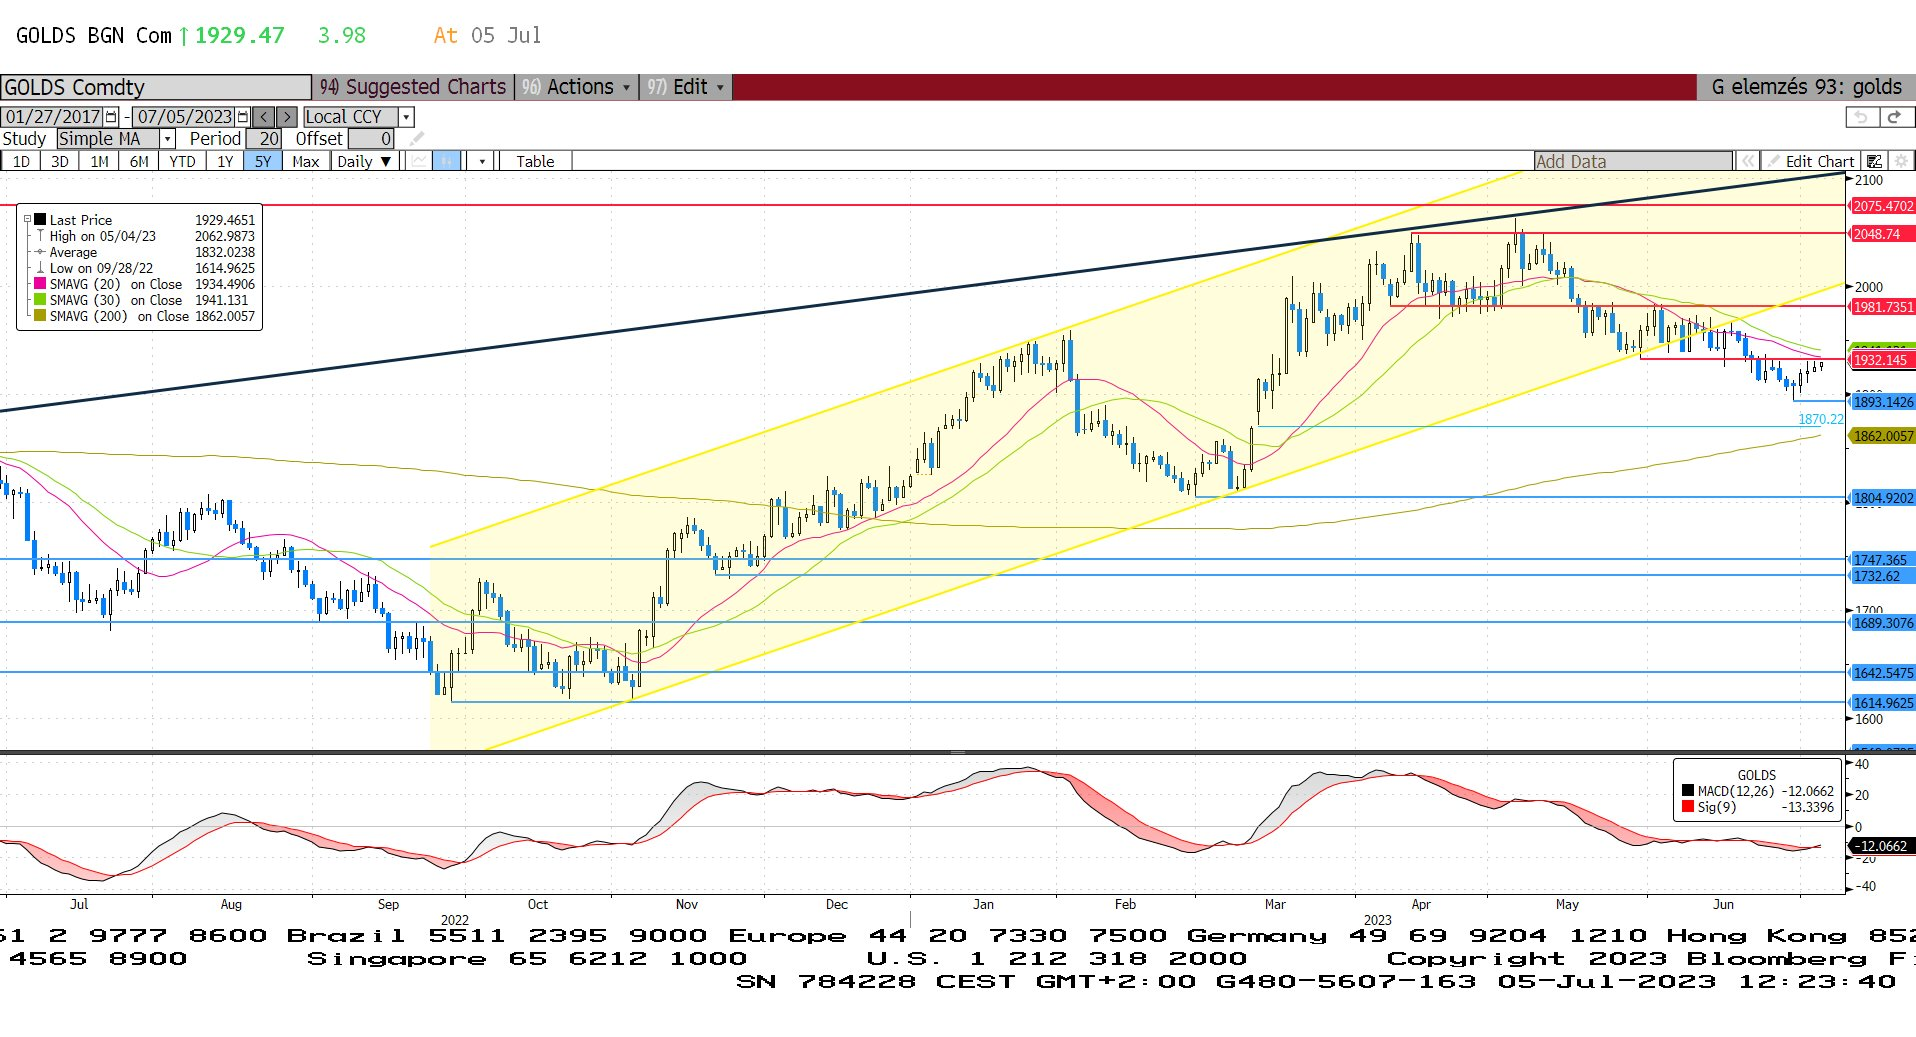Screen dimensions: 1916x1037
Task: Select the 1D range tab
Action: click(21, 161)
